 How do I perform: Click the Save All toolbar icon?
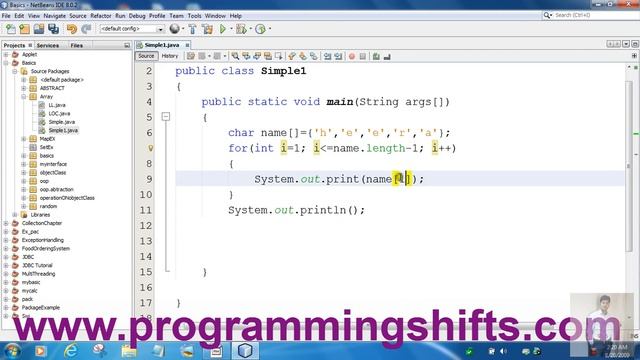(53, 29)
